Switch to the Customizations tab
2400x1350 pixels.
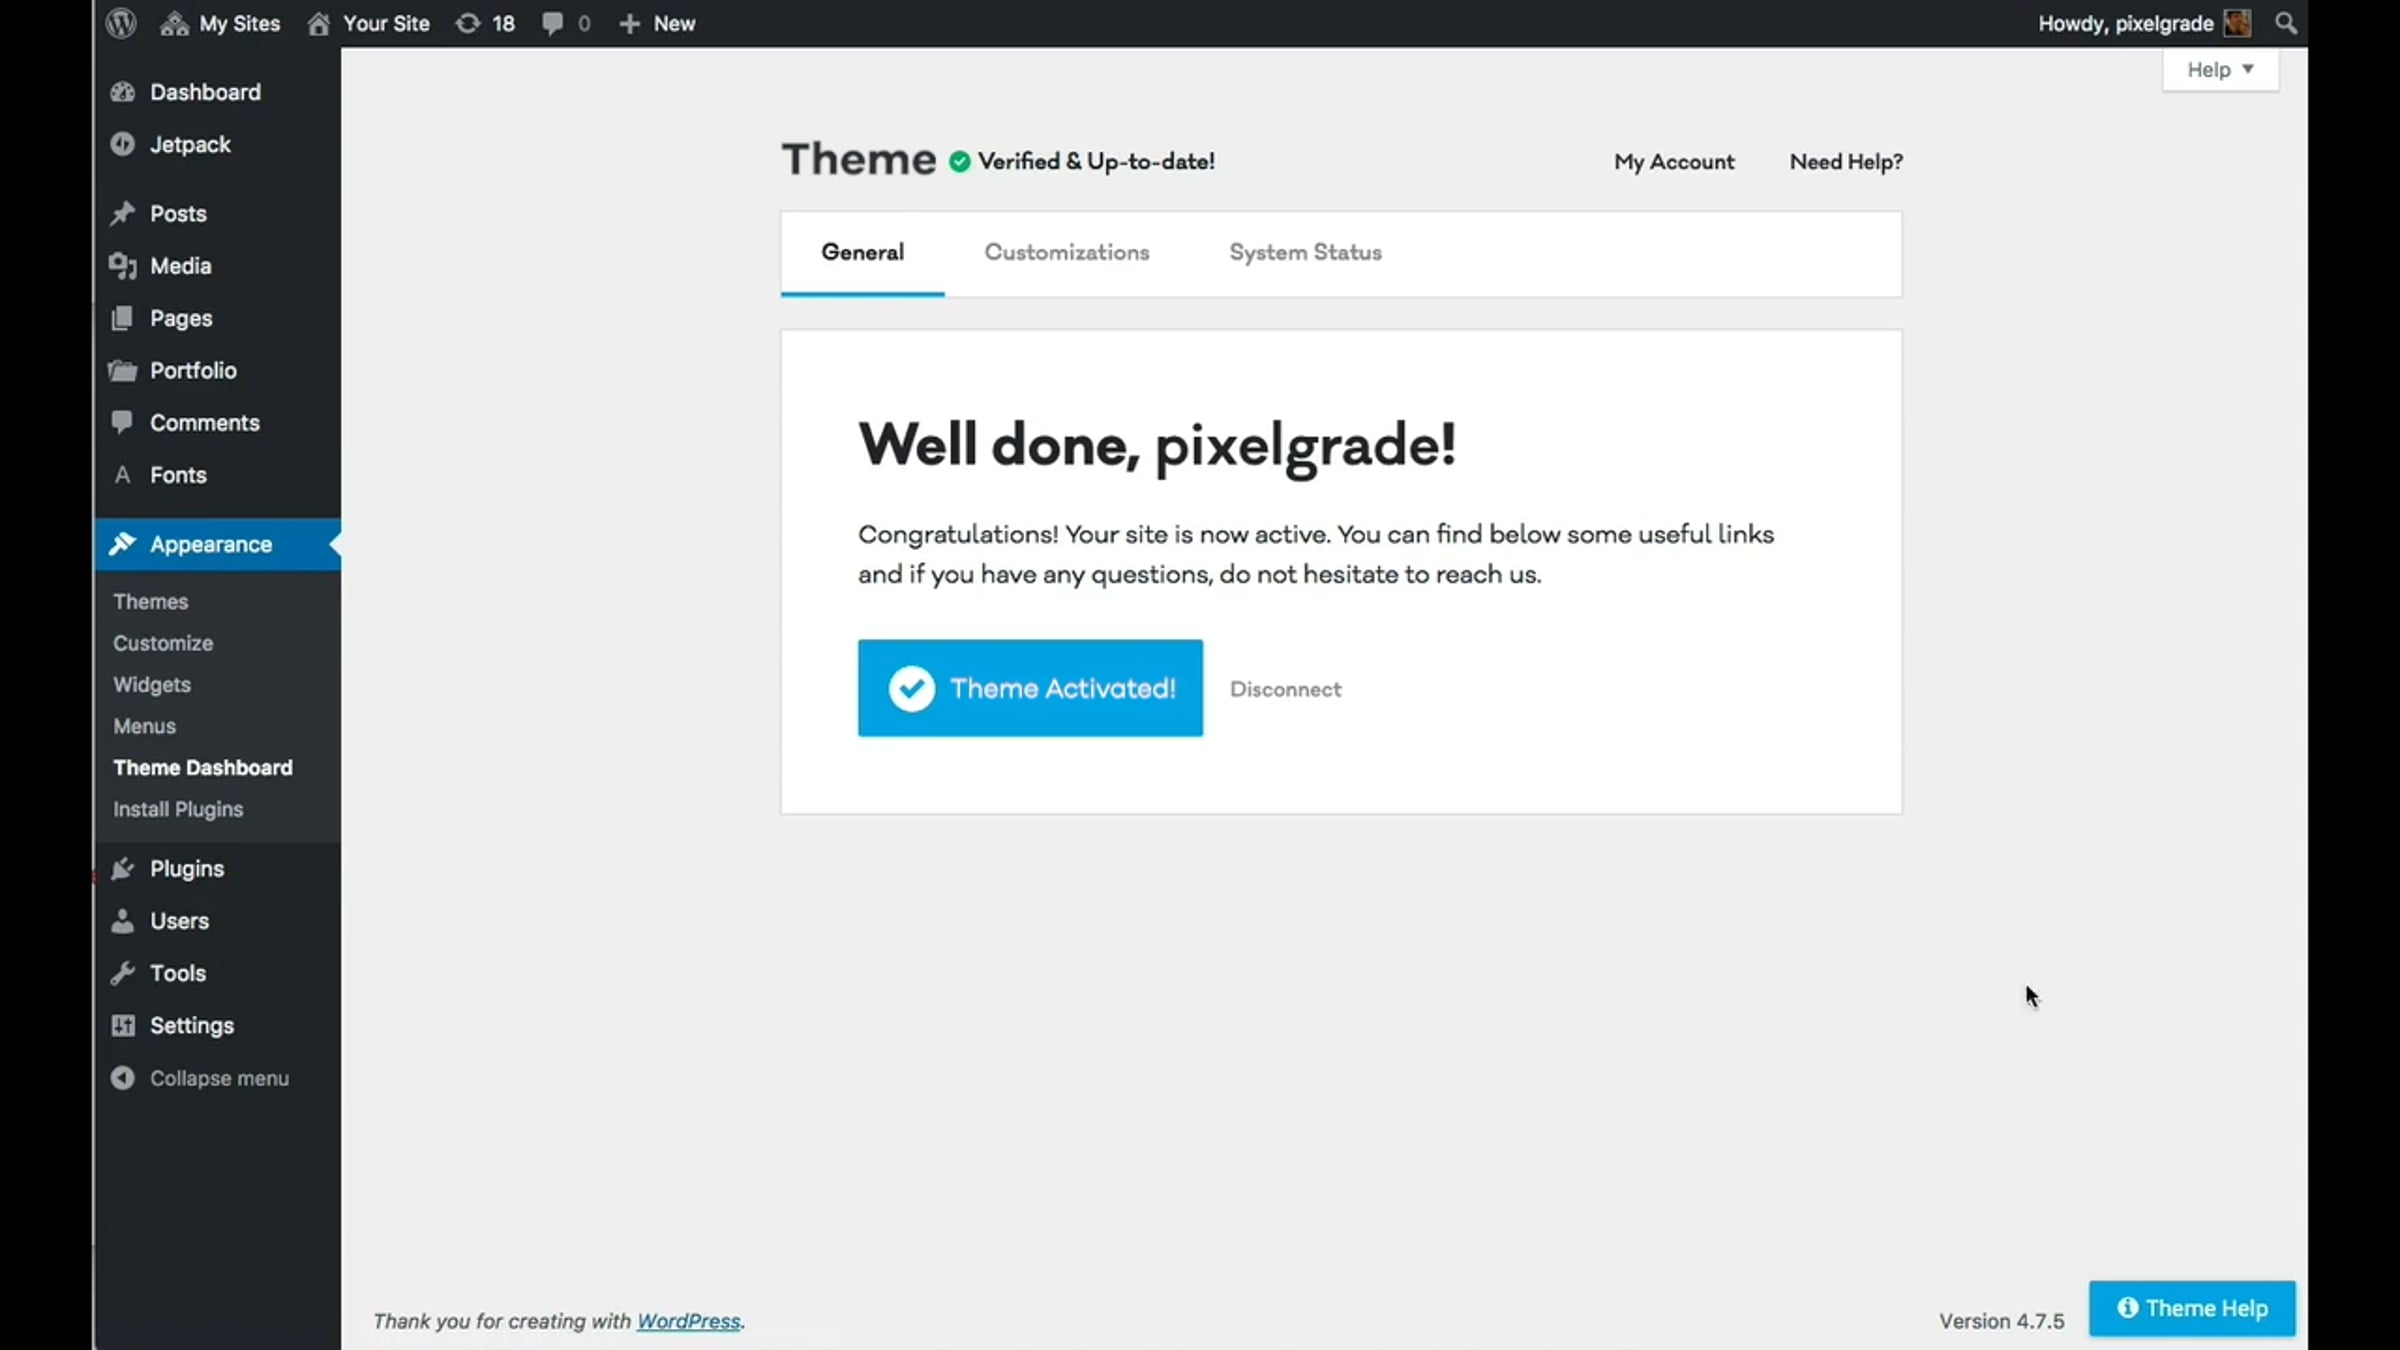click(x=1067, y=253)
